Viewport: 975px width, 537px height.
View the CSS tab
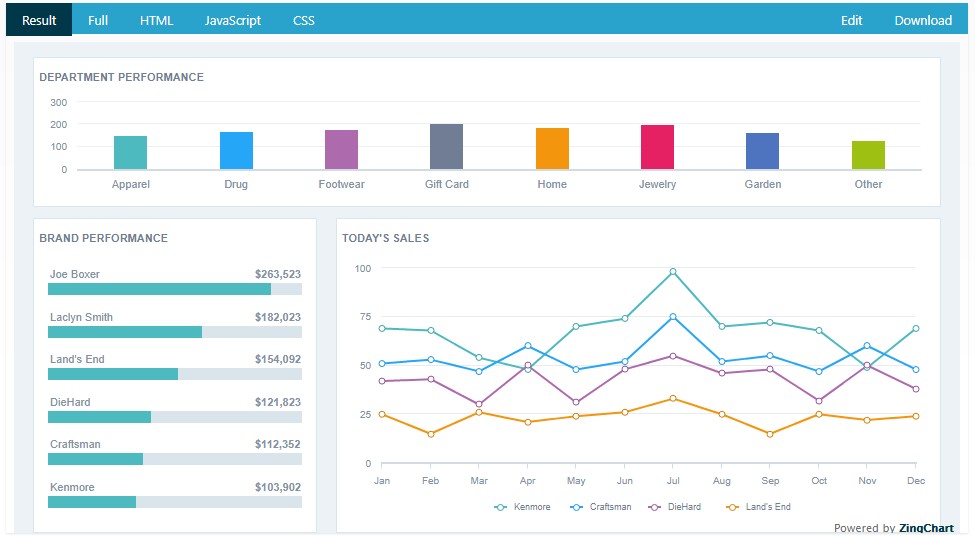pyautogui.click(x=303, y=20)
